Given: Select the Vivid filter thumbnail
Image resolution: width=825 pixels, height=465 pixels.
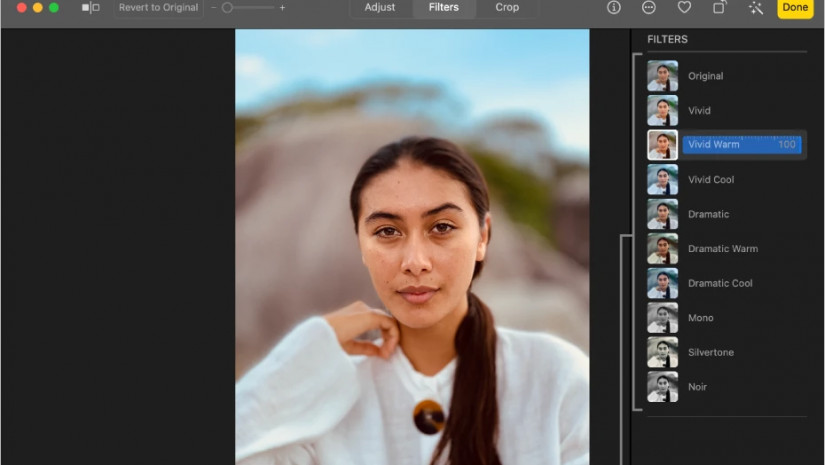Looking at the screenshot, I should pos(662,110).
